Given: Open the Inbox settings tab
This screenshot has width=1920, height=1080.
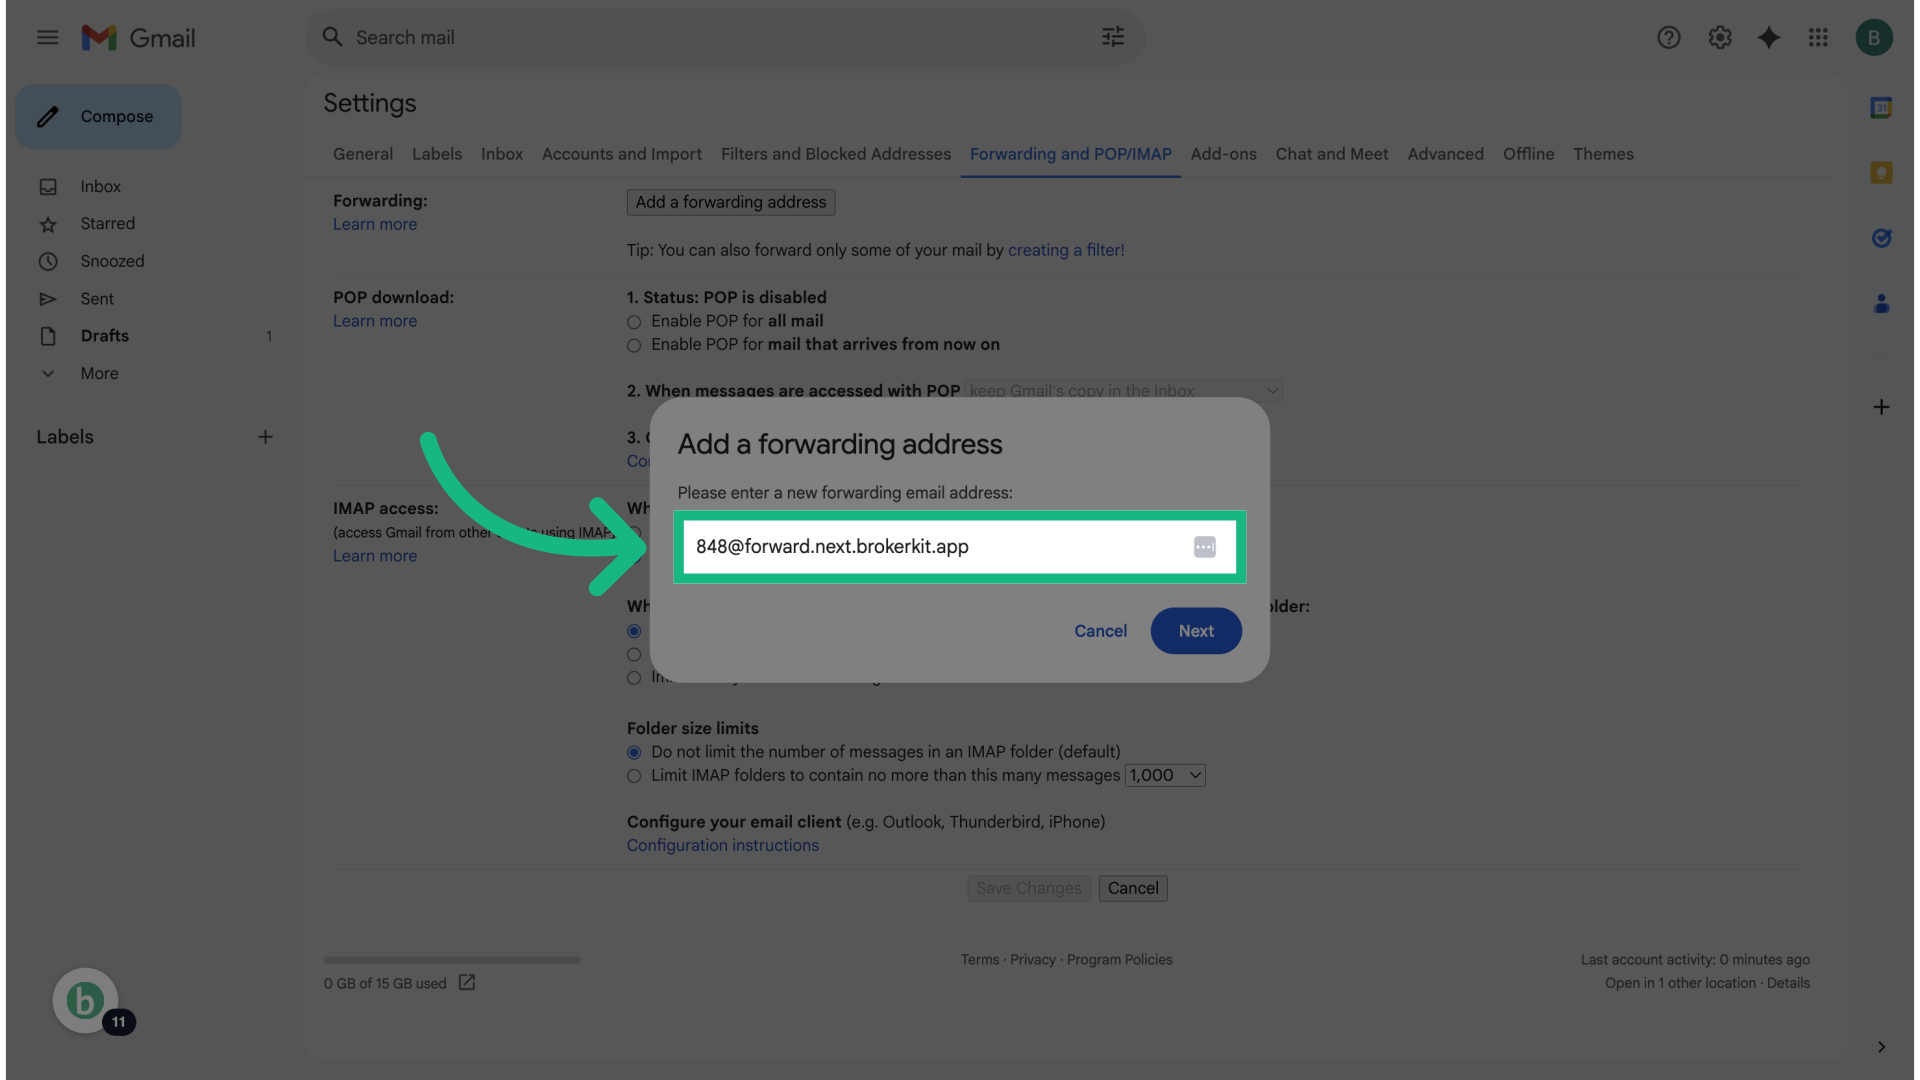Looking at the screenshot, I should (502, 154).
